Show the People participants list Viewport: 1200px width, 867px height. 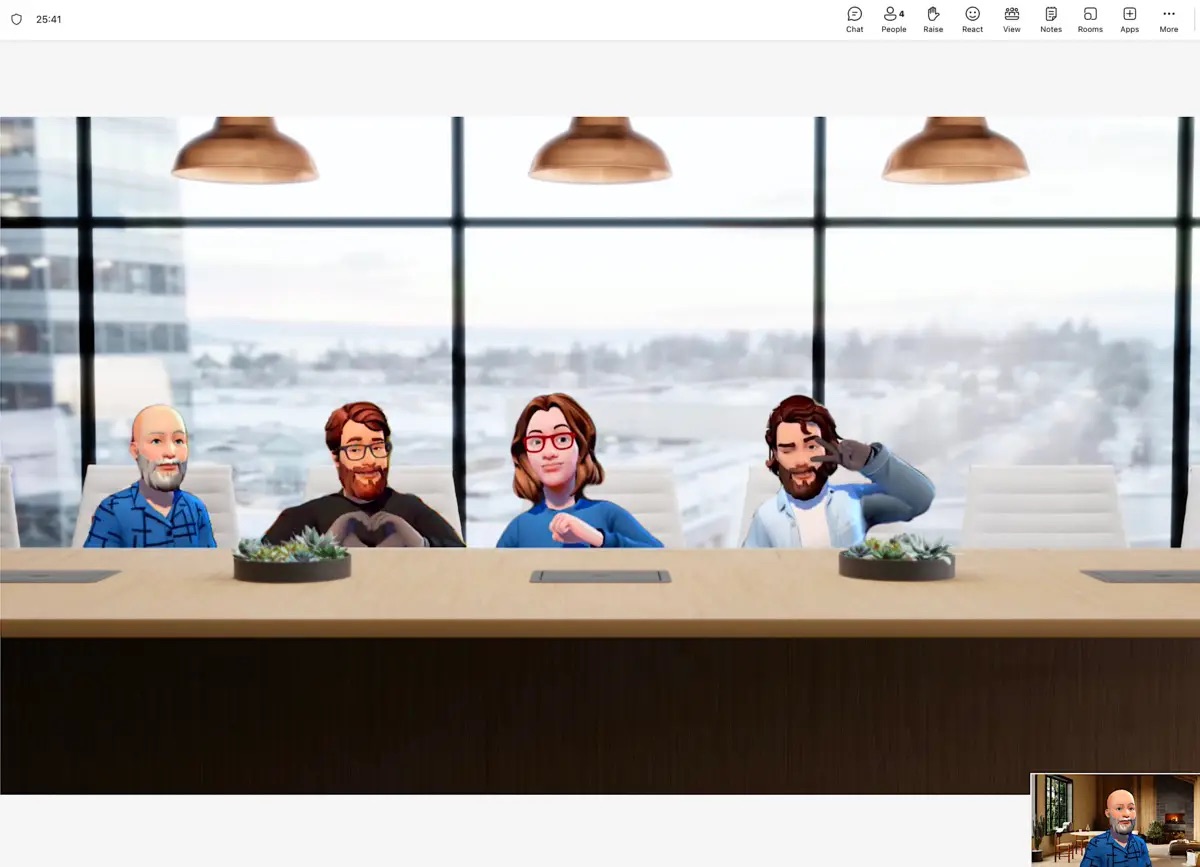tap(894, 19)
